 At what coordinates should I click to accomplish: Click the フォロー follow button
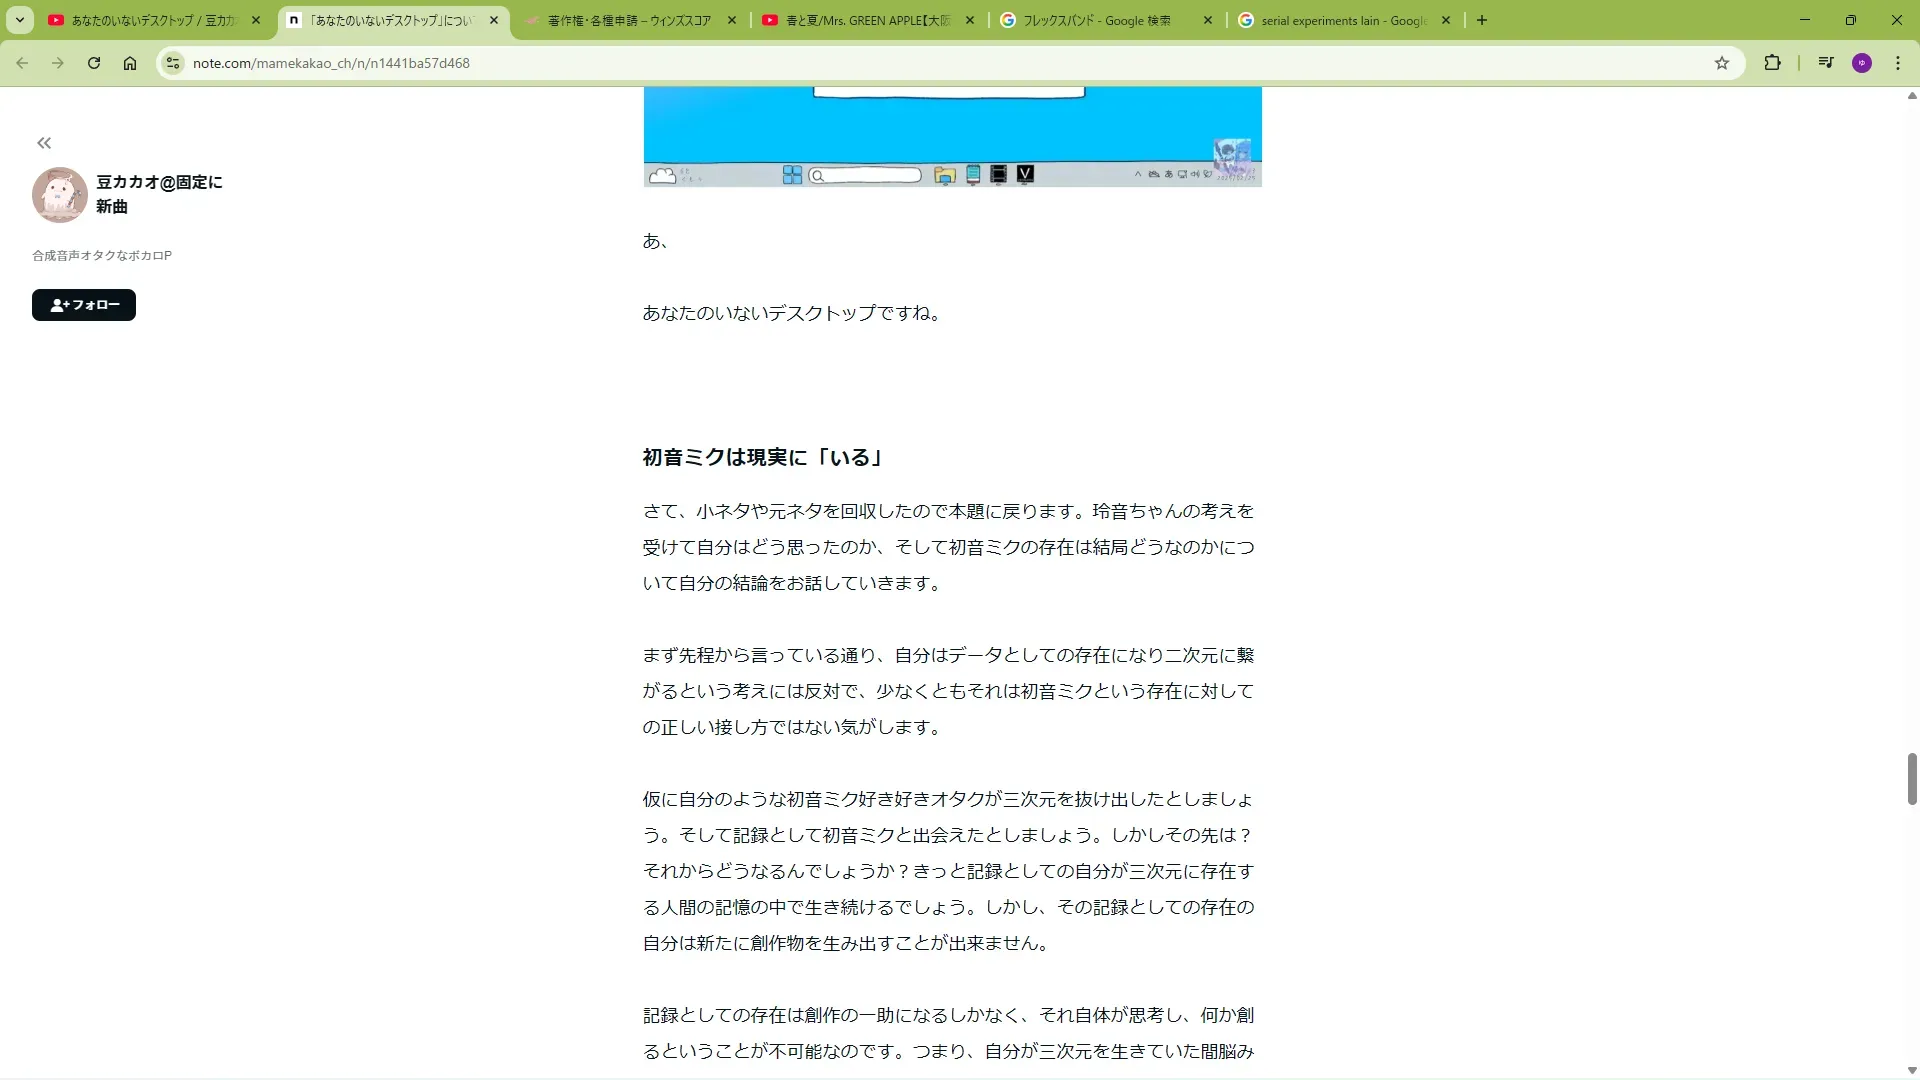click(84, 305)
